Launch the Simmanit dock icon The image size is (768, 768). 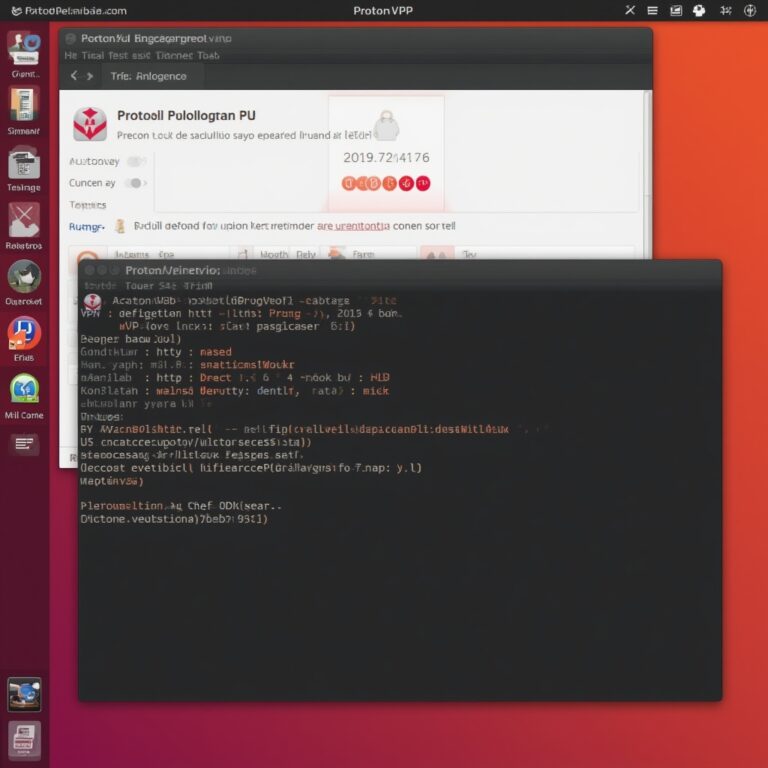[24, 104]
